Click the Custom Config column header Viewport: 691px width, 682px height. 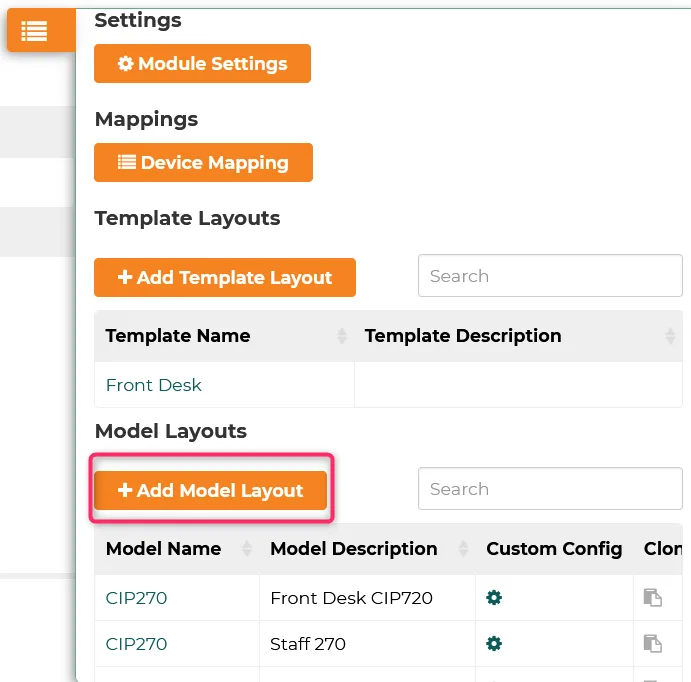coord(554,549)
